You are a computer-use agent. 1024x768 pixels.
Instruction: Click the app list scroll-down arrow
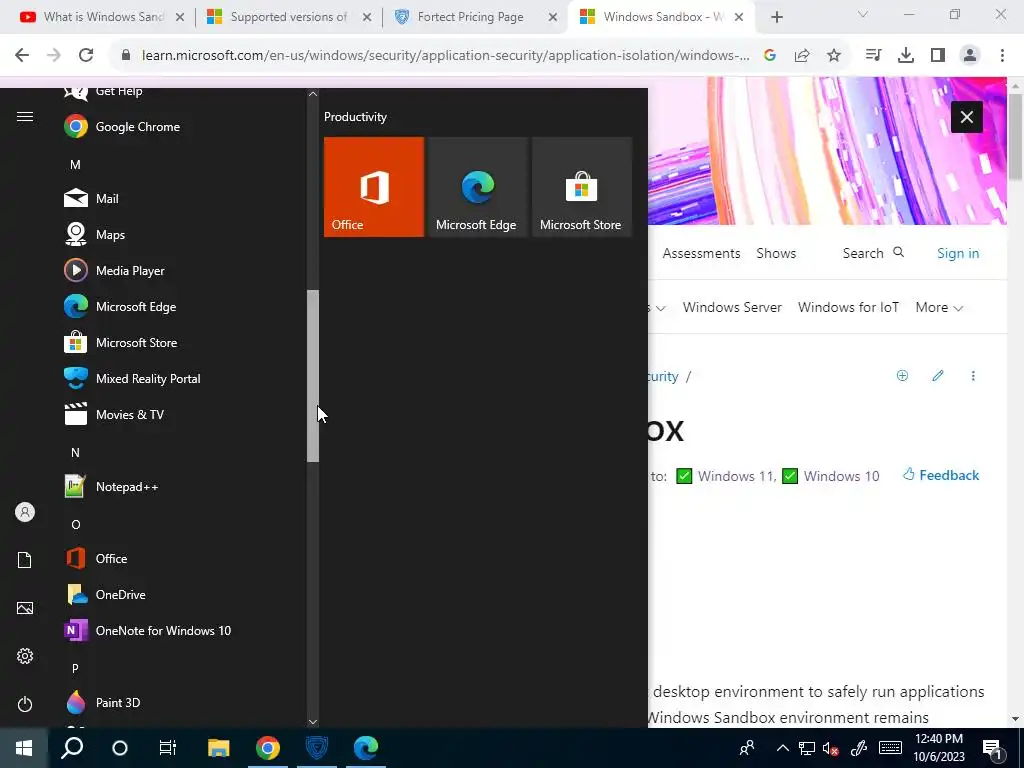[x=313, y=722]
